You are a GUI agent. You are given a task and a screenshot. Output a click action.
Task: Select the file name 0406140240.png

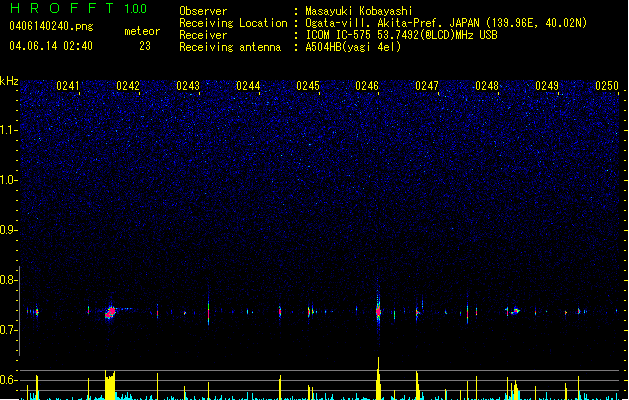coord(51,26)
